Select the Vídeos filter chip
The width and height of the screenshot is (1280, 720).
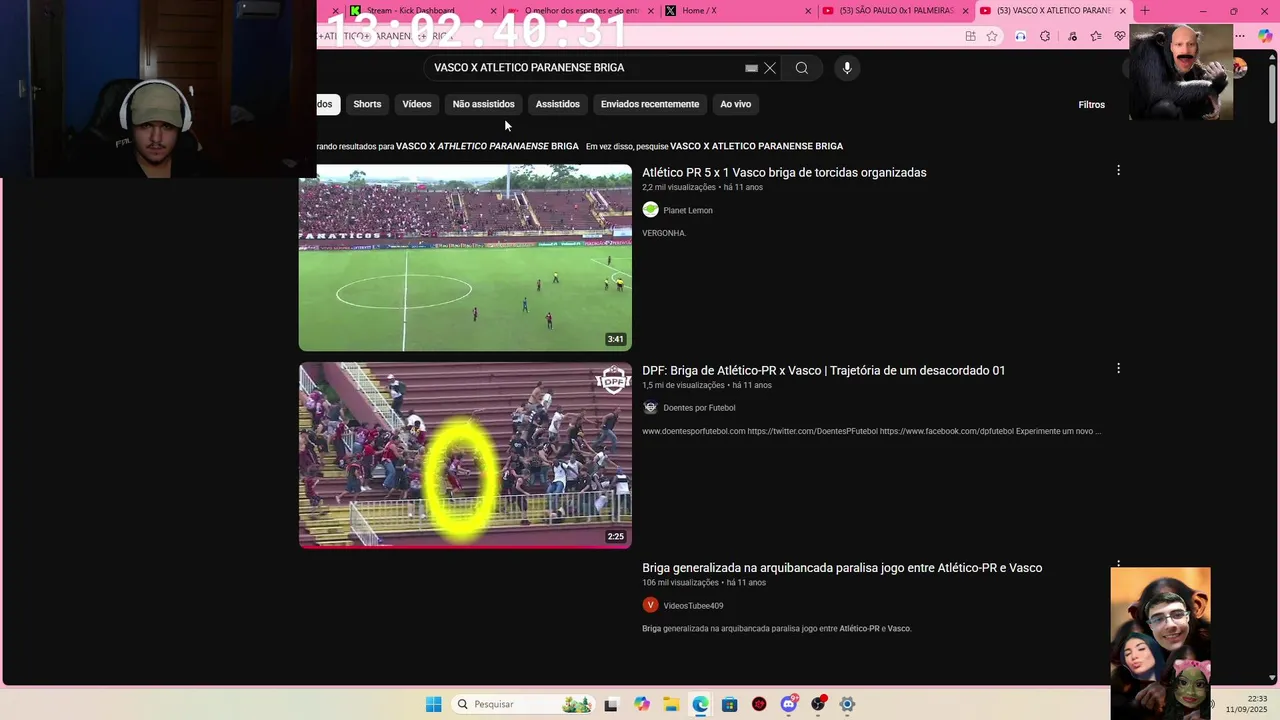pos(417,104)
